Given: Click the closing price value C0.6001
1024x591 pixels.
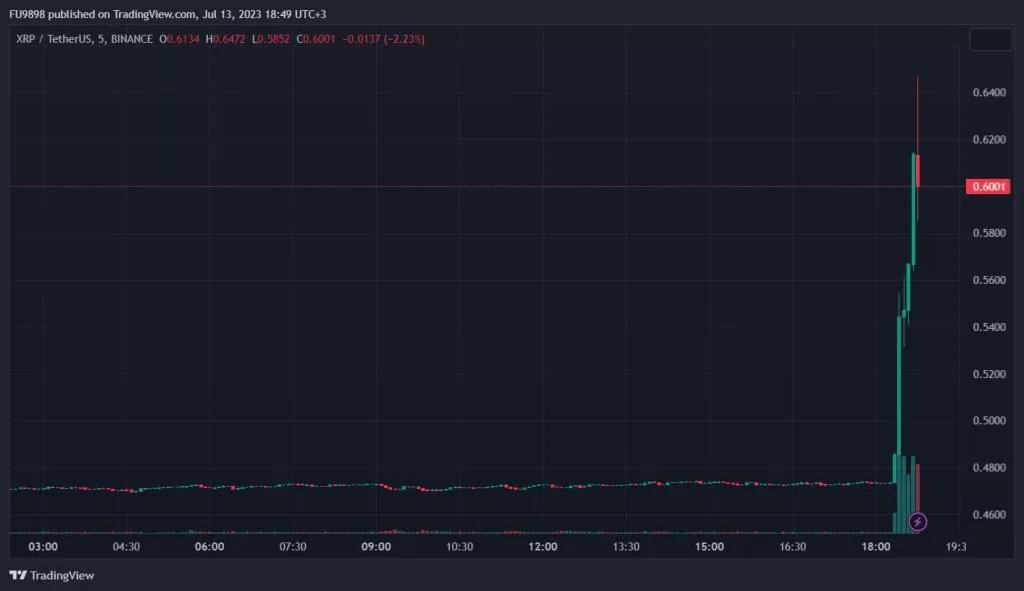Looking at the screenshot, I should click(318, 39).
